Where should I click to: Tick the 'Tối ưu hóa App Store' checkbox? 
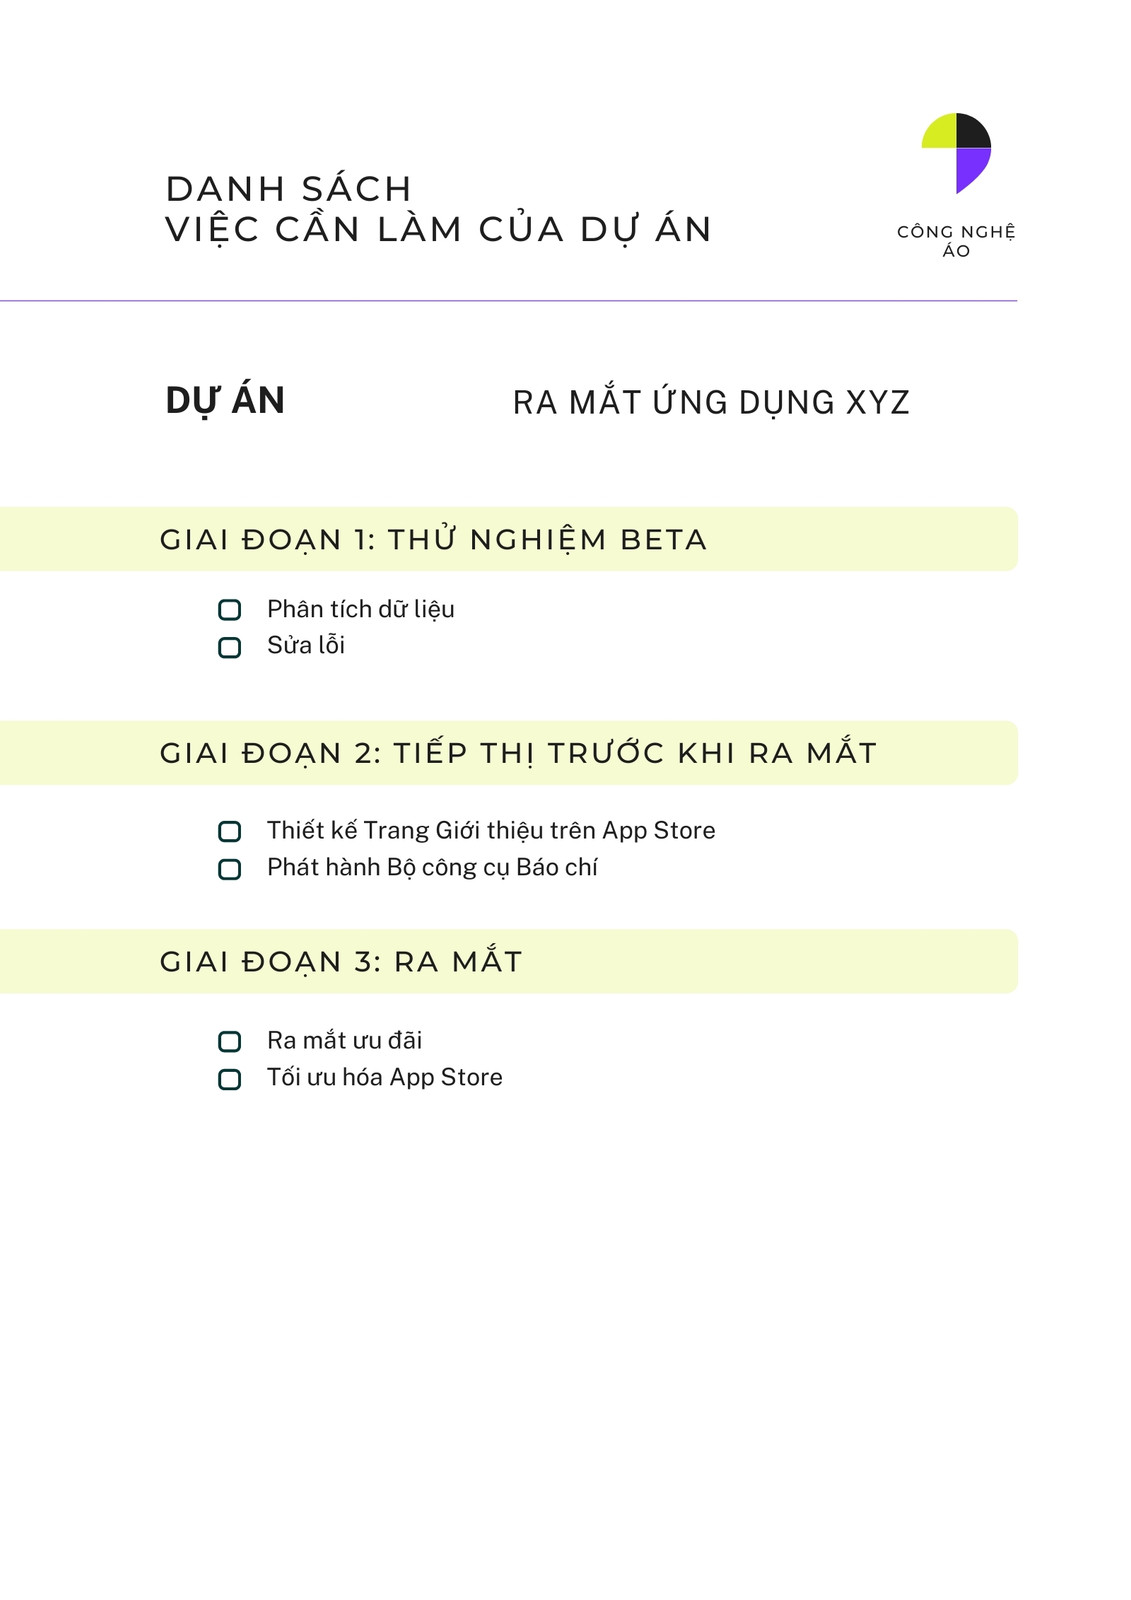click(230, 1079)
